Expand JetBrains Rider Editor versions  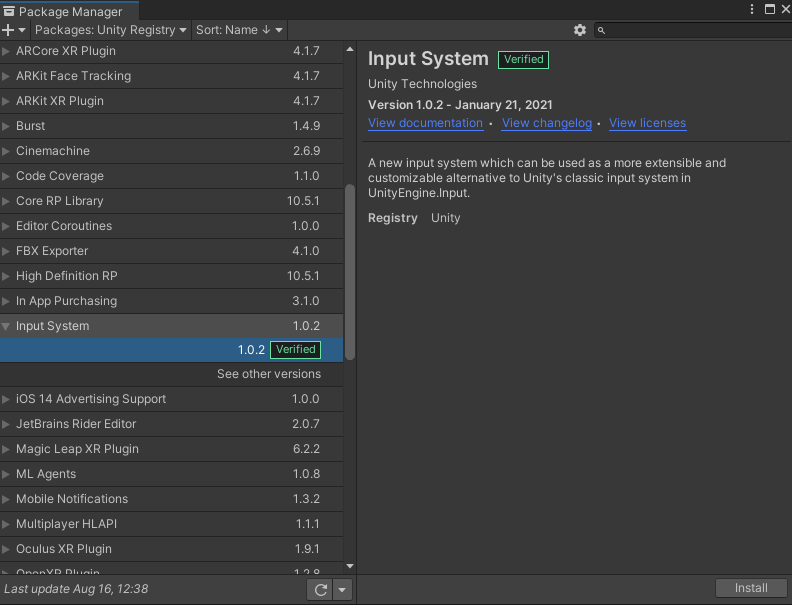click(6, 424)
